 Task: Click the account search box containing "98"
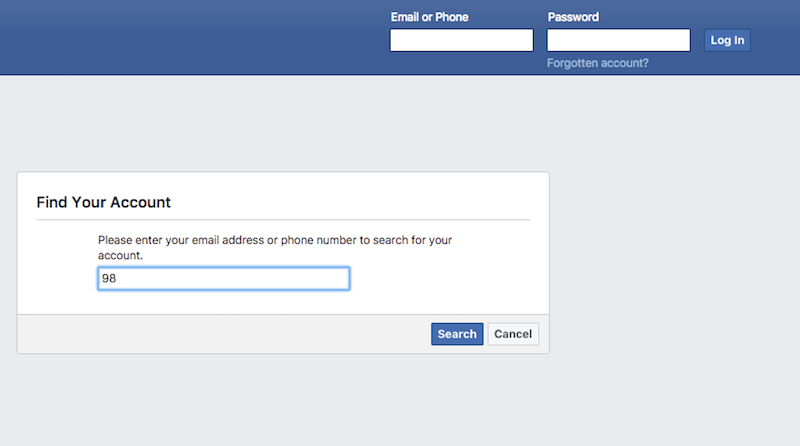click(x=223, y=279)
